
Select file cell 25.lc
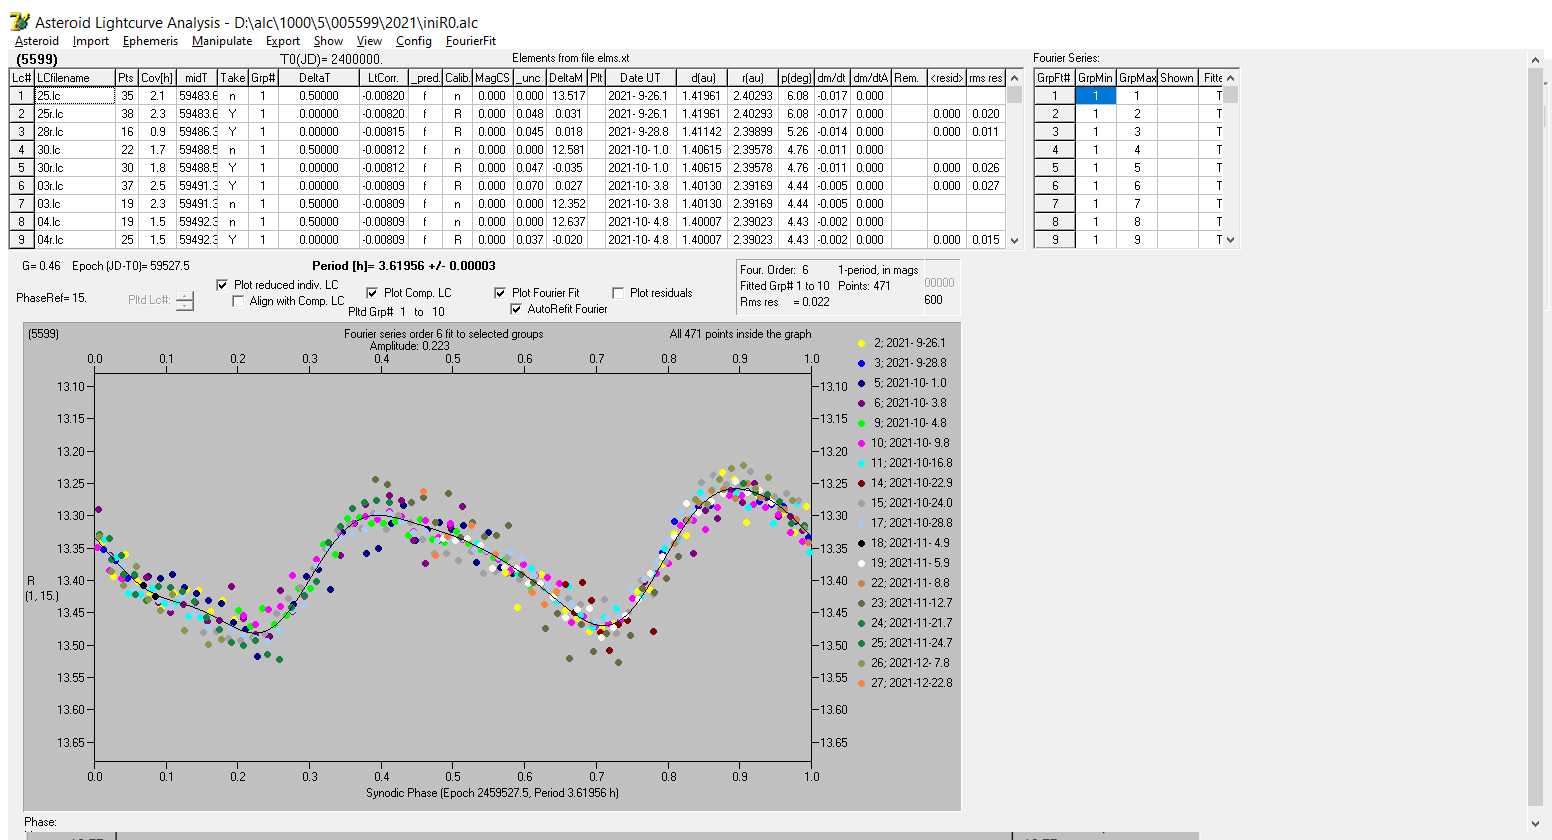pyautogui.click(x=74, y=96)
